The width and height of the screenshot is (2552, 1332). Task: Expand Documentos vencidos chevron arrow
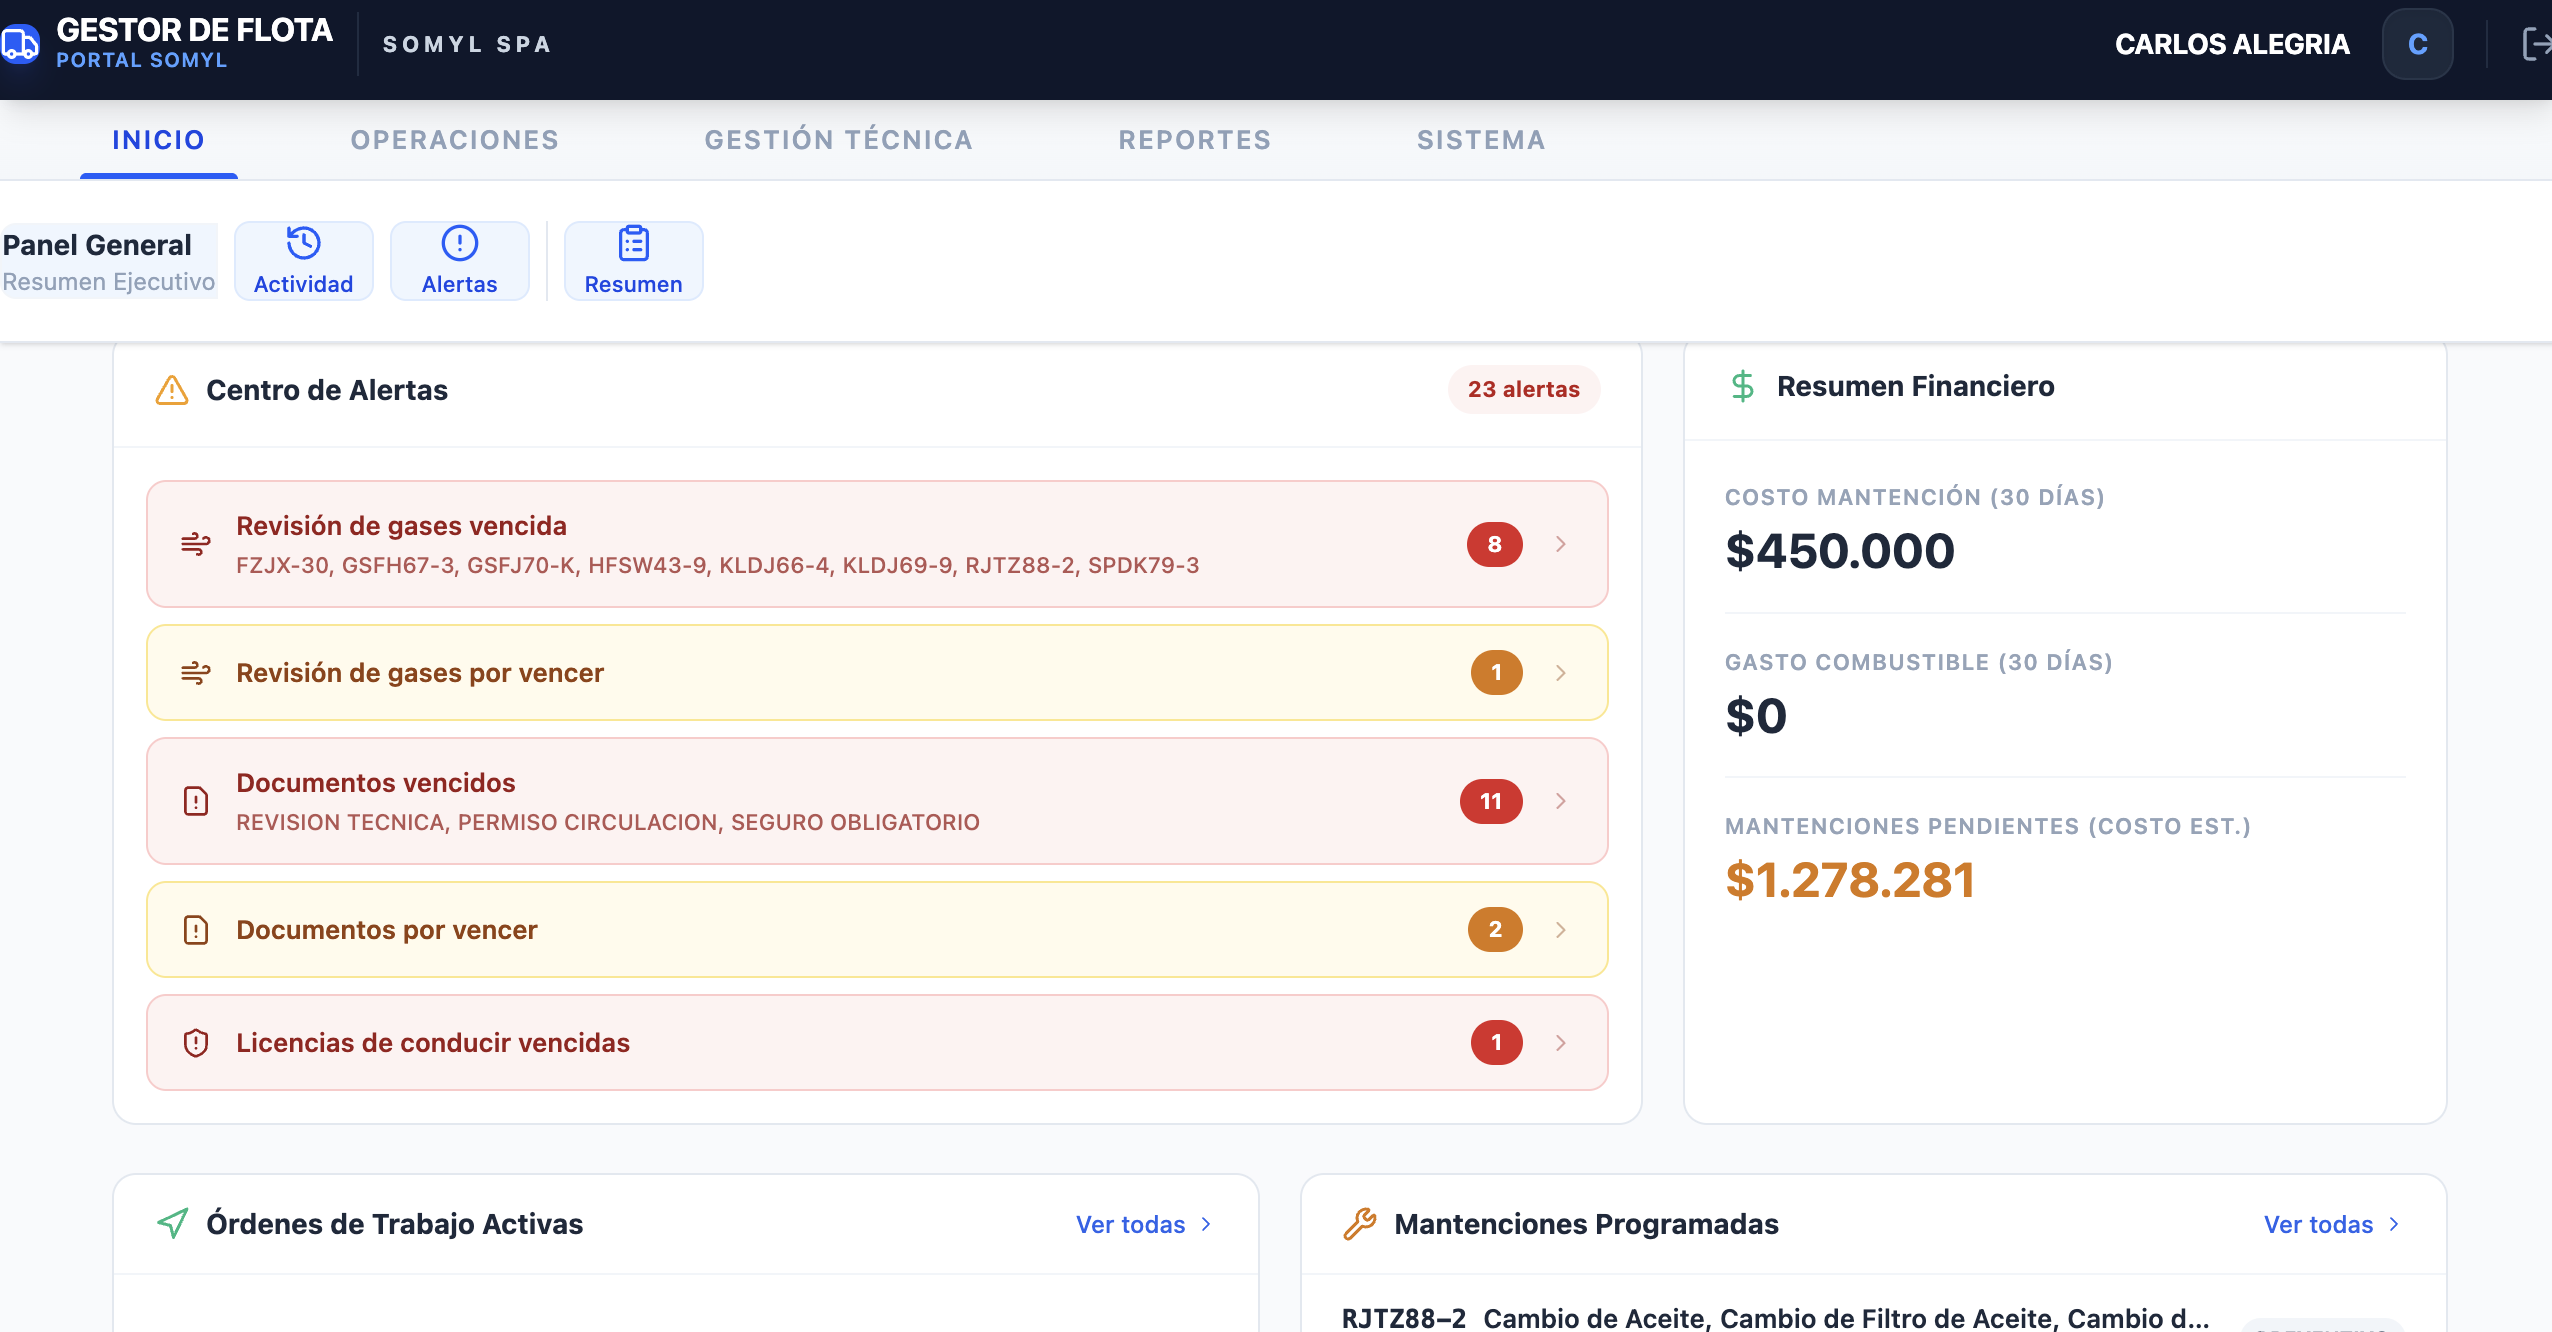1560,801
